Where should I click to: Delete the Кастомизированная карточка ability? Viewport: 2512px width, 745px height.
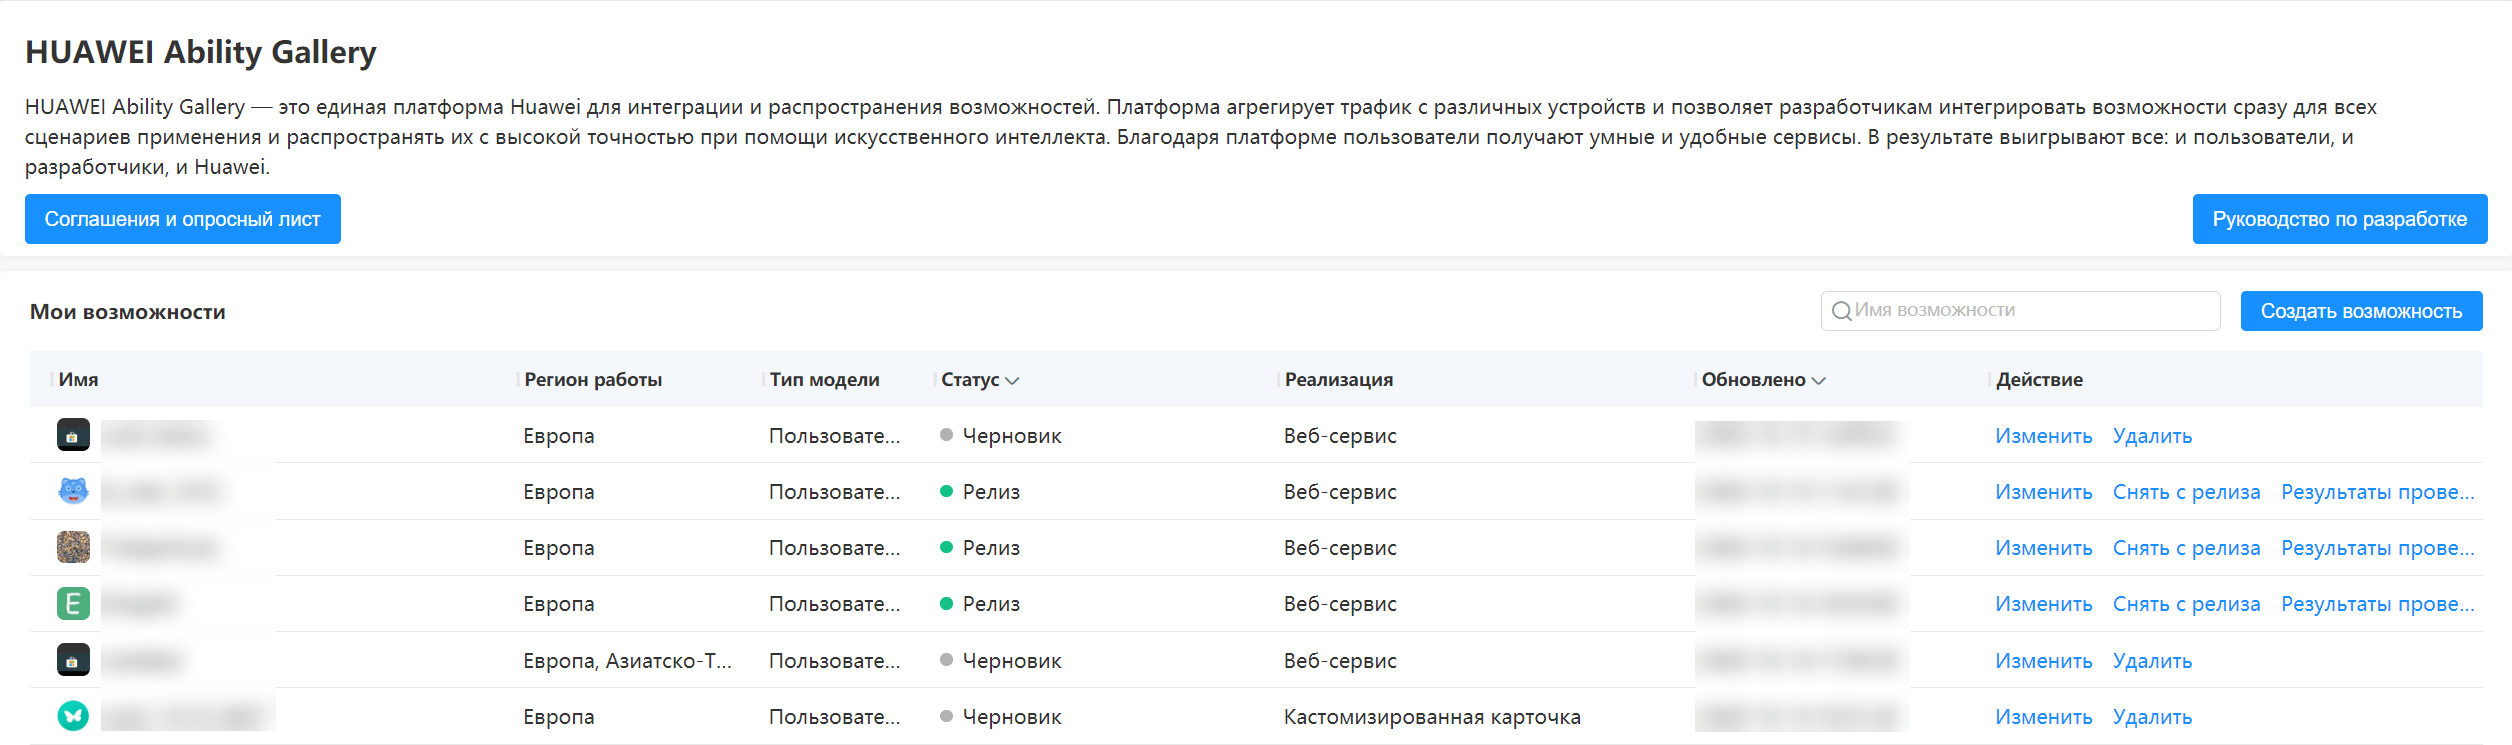coord(2152,717)
